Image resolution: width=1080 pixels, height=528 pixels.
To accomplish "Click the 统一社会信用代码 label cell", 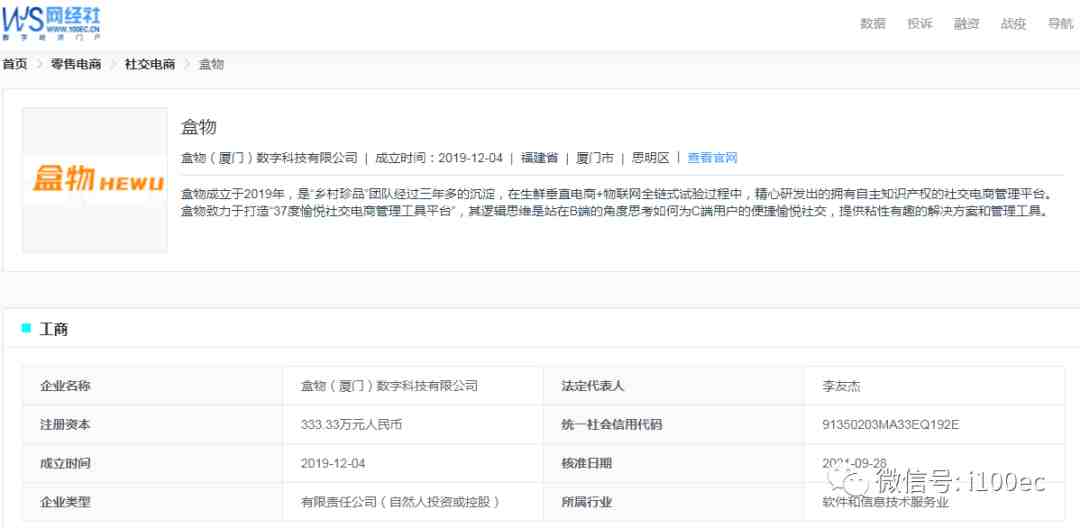I will [x=674, y=425].
